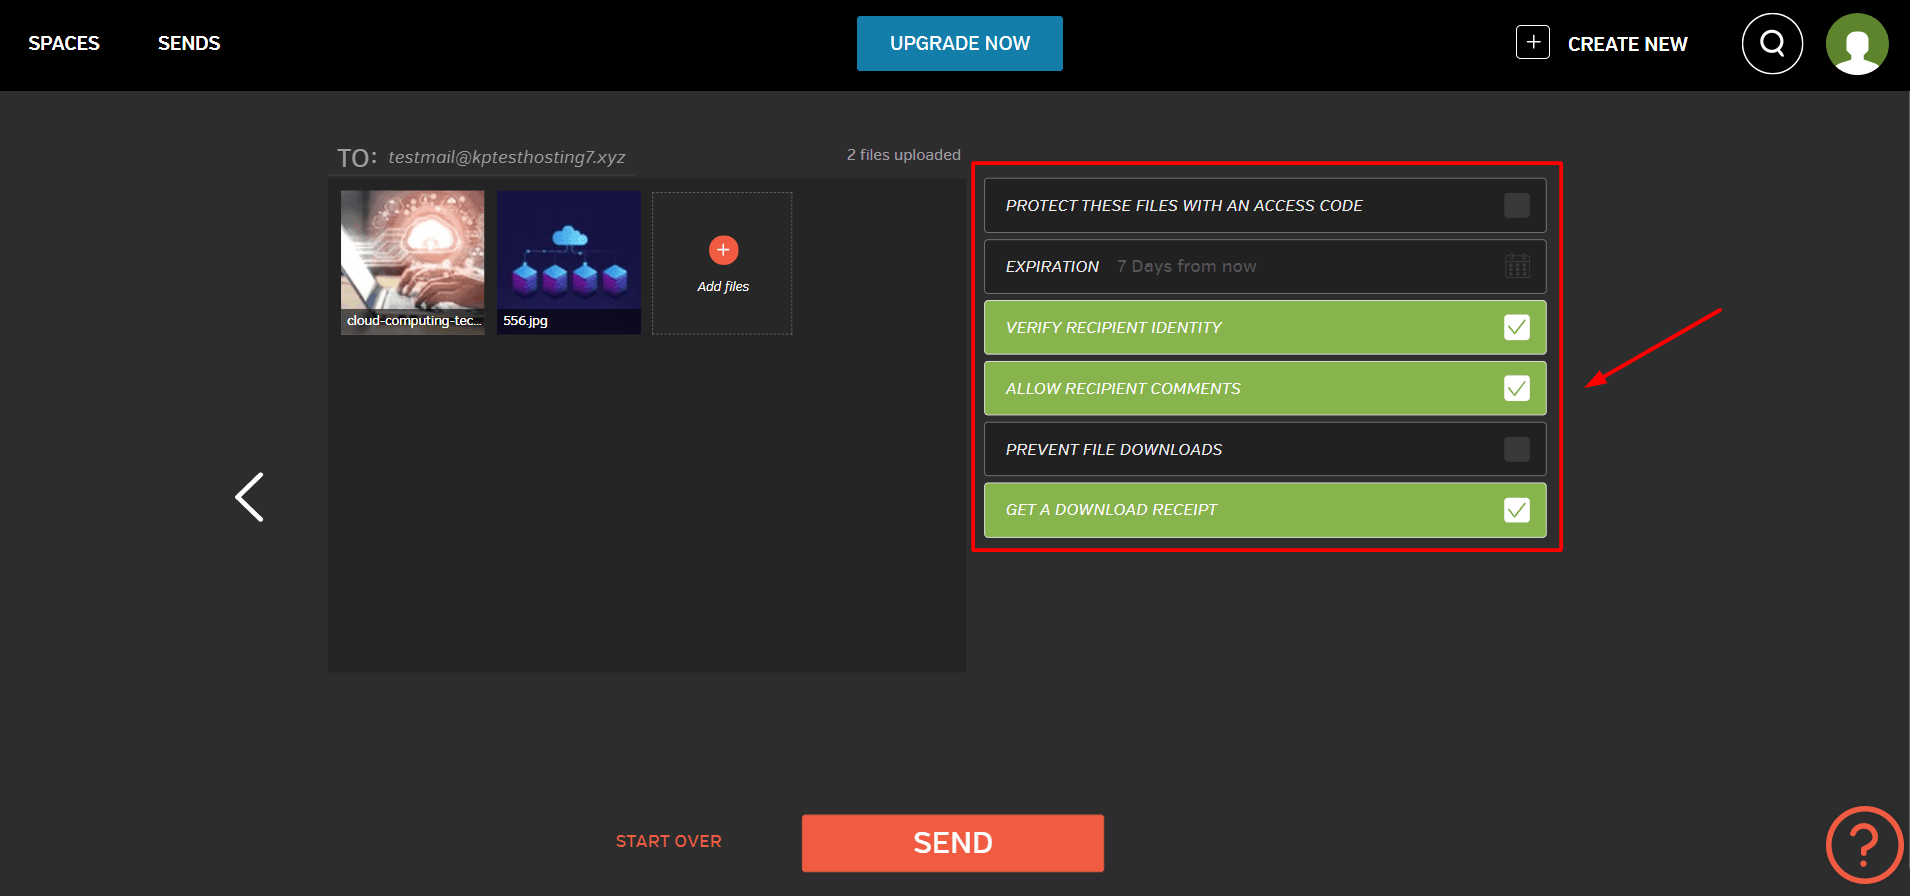Open the expiration calendar icon
This screenshot has width=1910, height=896.
pyautogui.click(x=1517, y=266)
